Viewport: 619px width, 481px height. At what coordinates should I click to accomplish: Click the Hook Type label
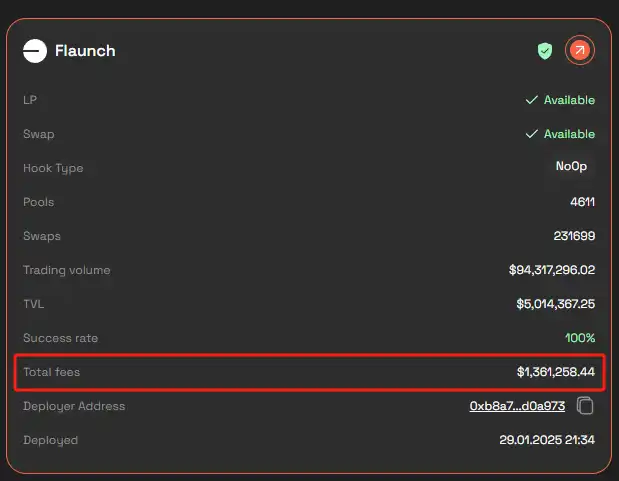53,168
